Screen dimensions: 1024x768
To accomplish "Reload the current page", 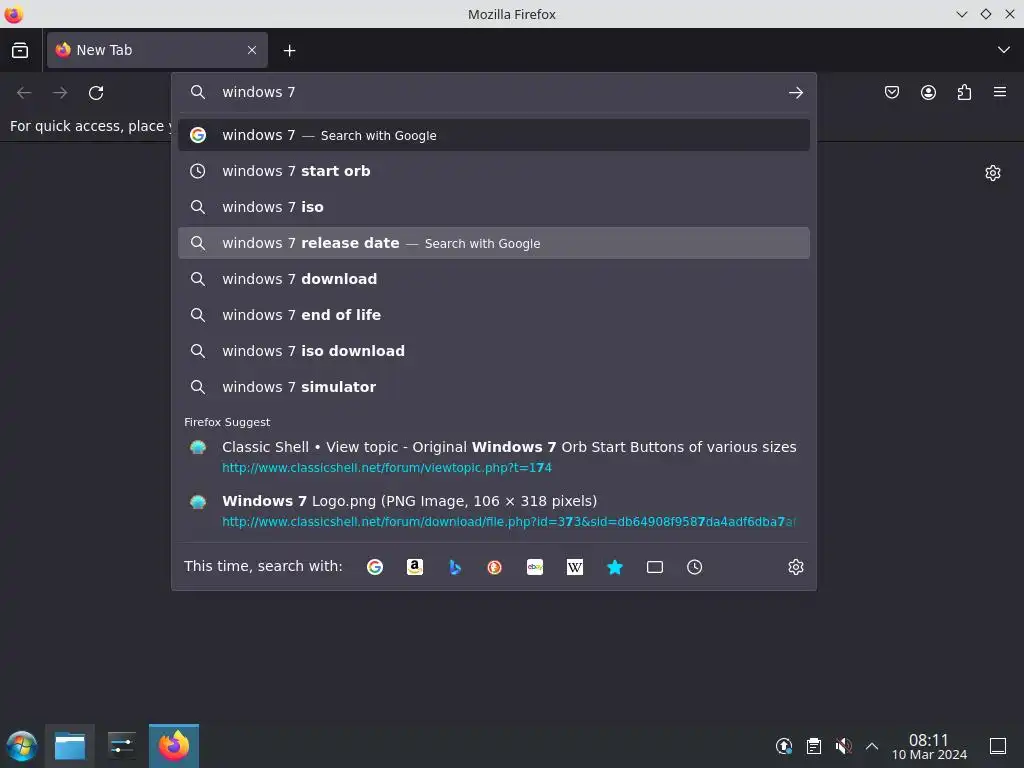I will point(96,93).
